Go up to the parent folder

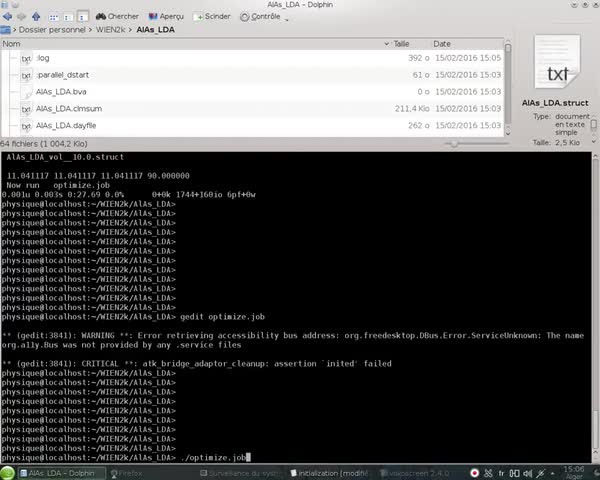pyautogui.click(x=36, y=16)
